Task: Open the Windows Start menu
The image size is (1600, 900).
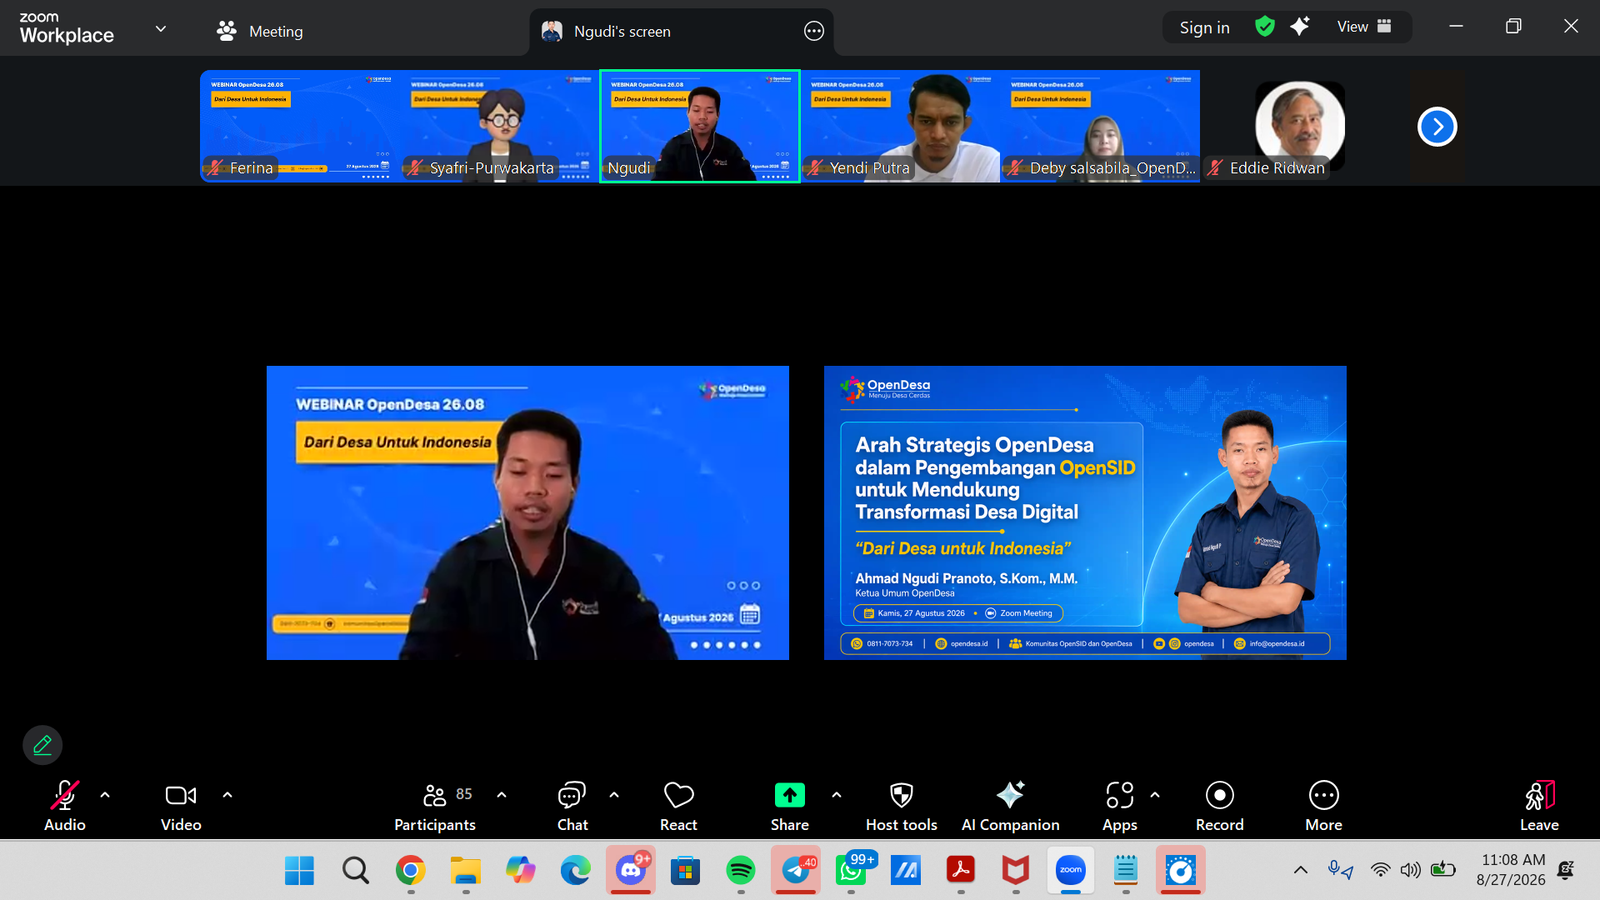Action: coord(299,870)
